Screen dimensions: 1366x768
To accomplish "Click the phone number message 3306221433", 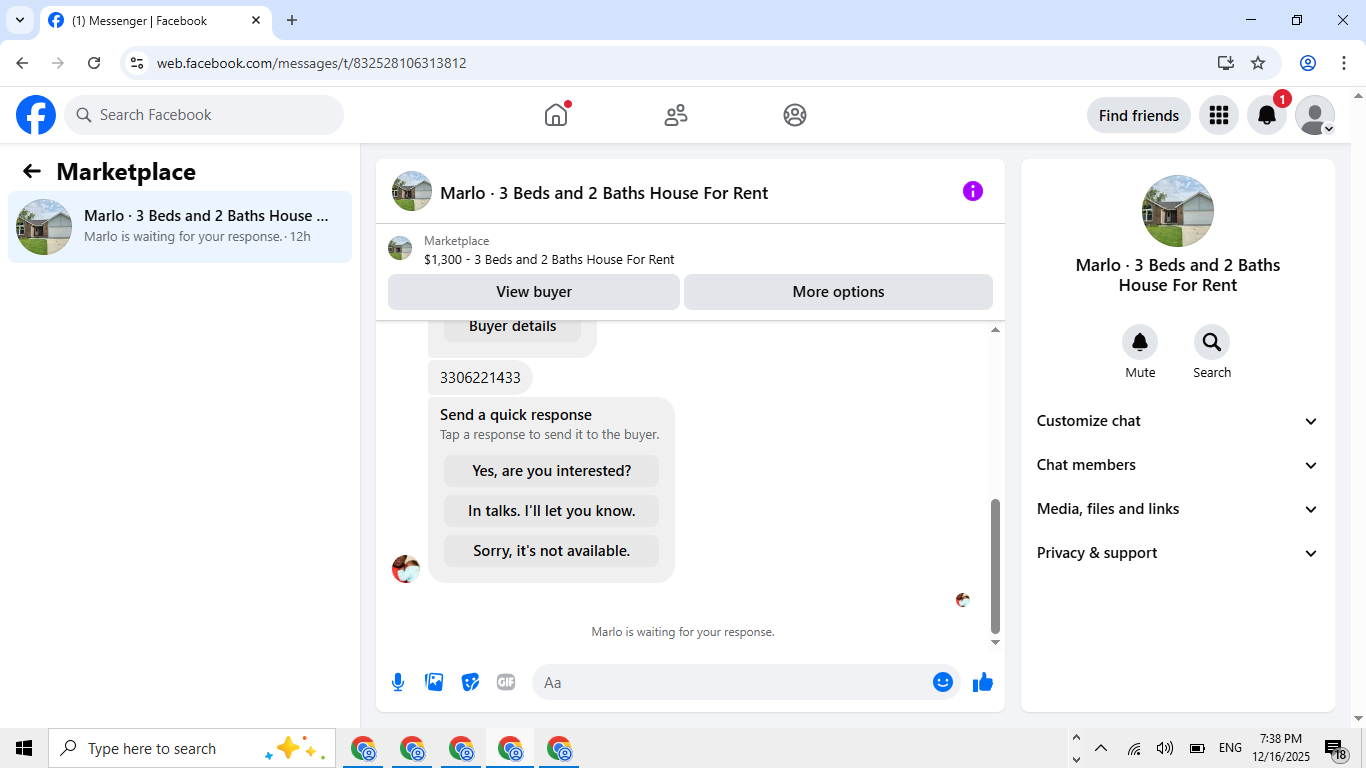I will (480, 378).
